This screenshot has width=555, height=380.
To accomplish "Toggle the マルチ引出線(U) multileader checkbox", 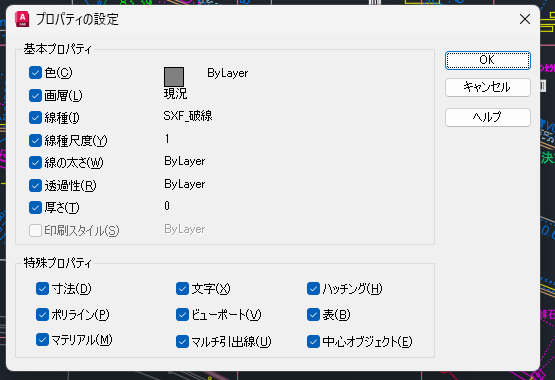I will coord(182,341).
